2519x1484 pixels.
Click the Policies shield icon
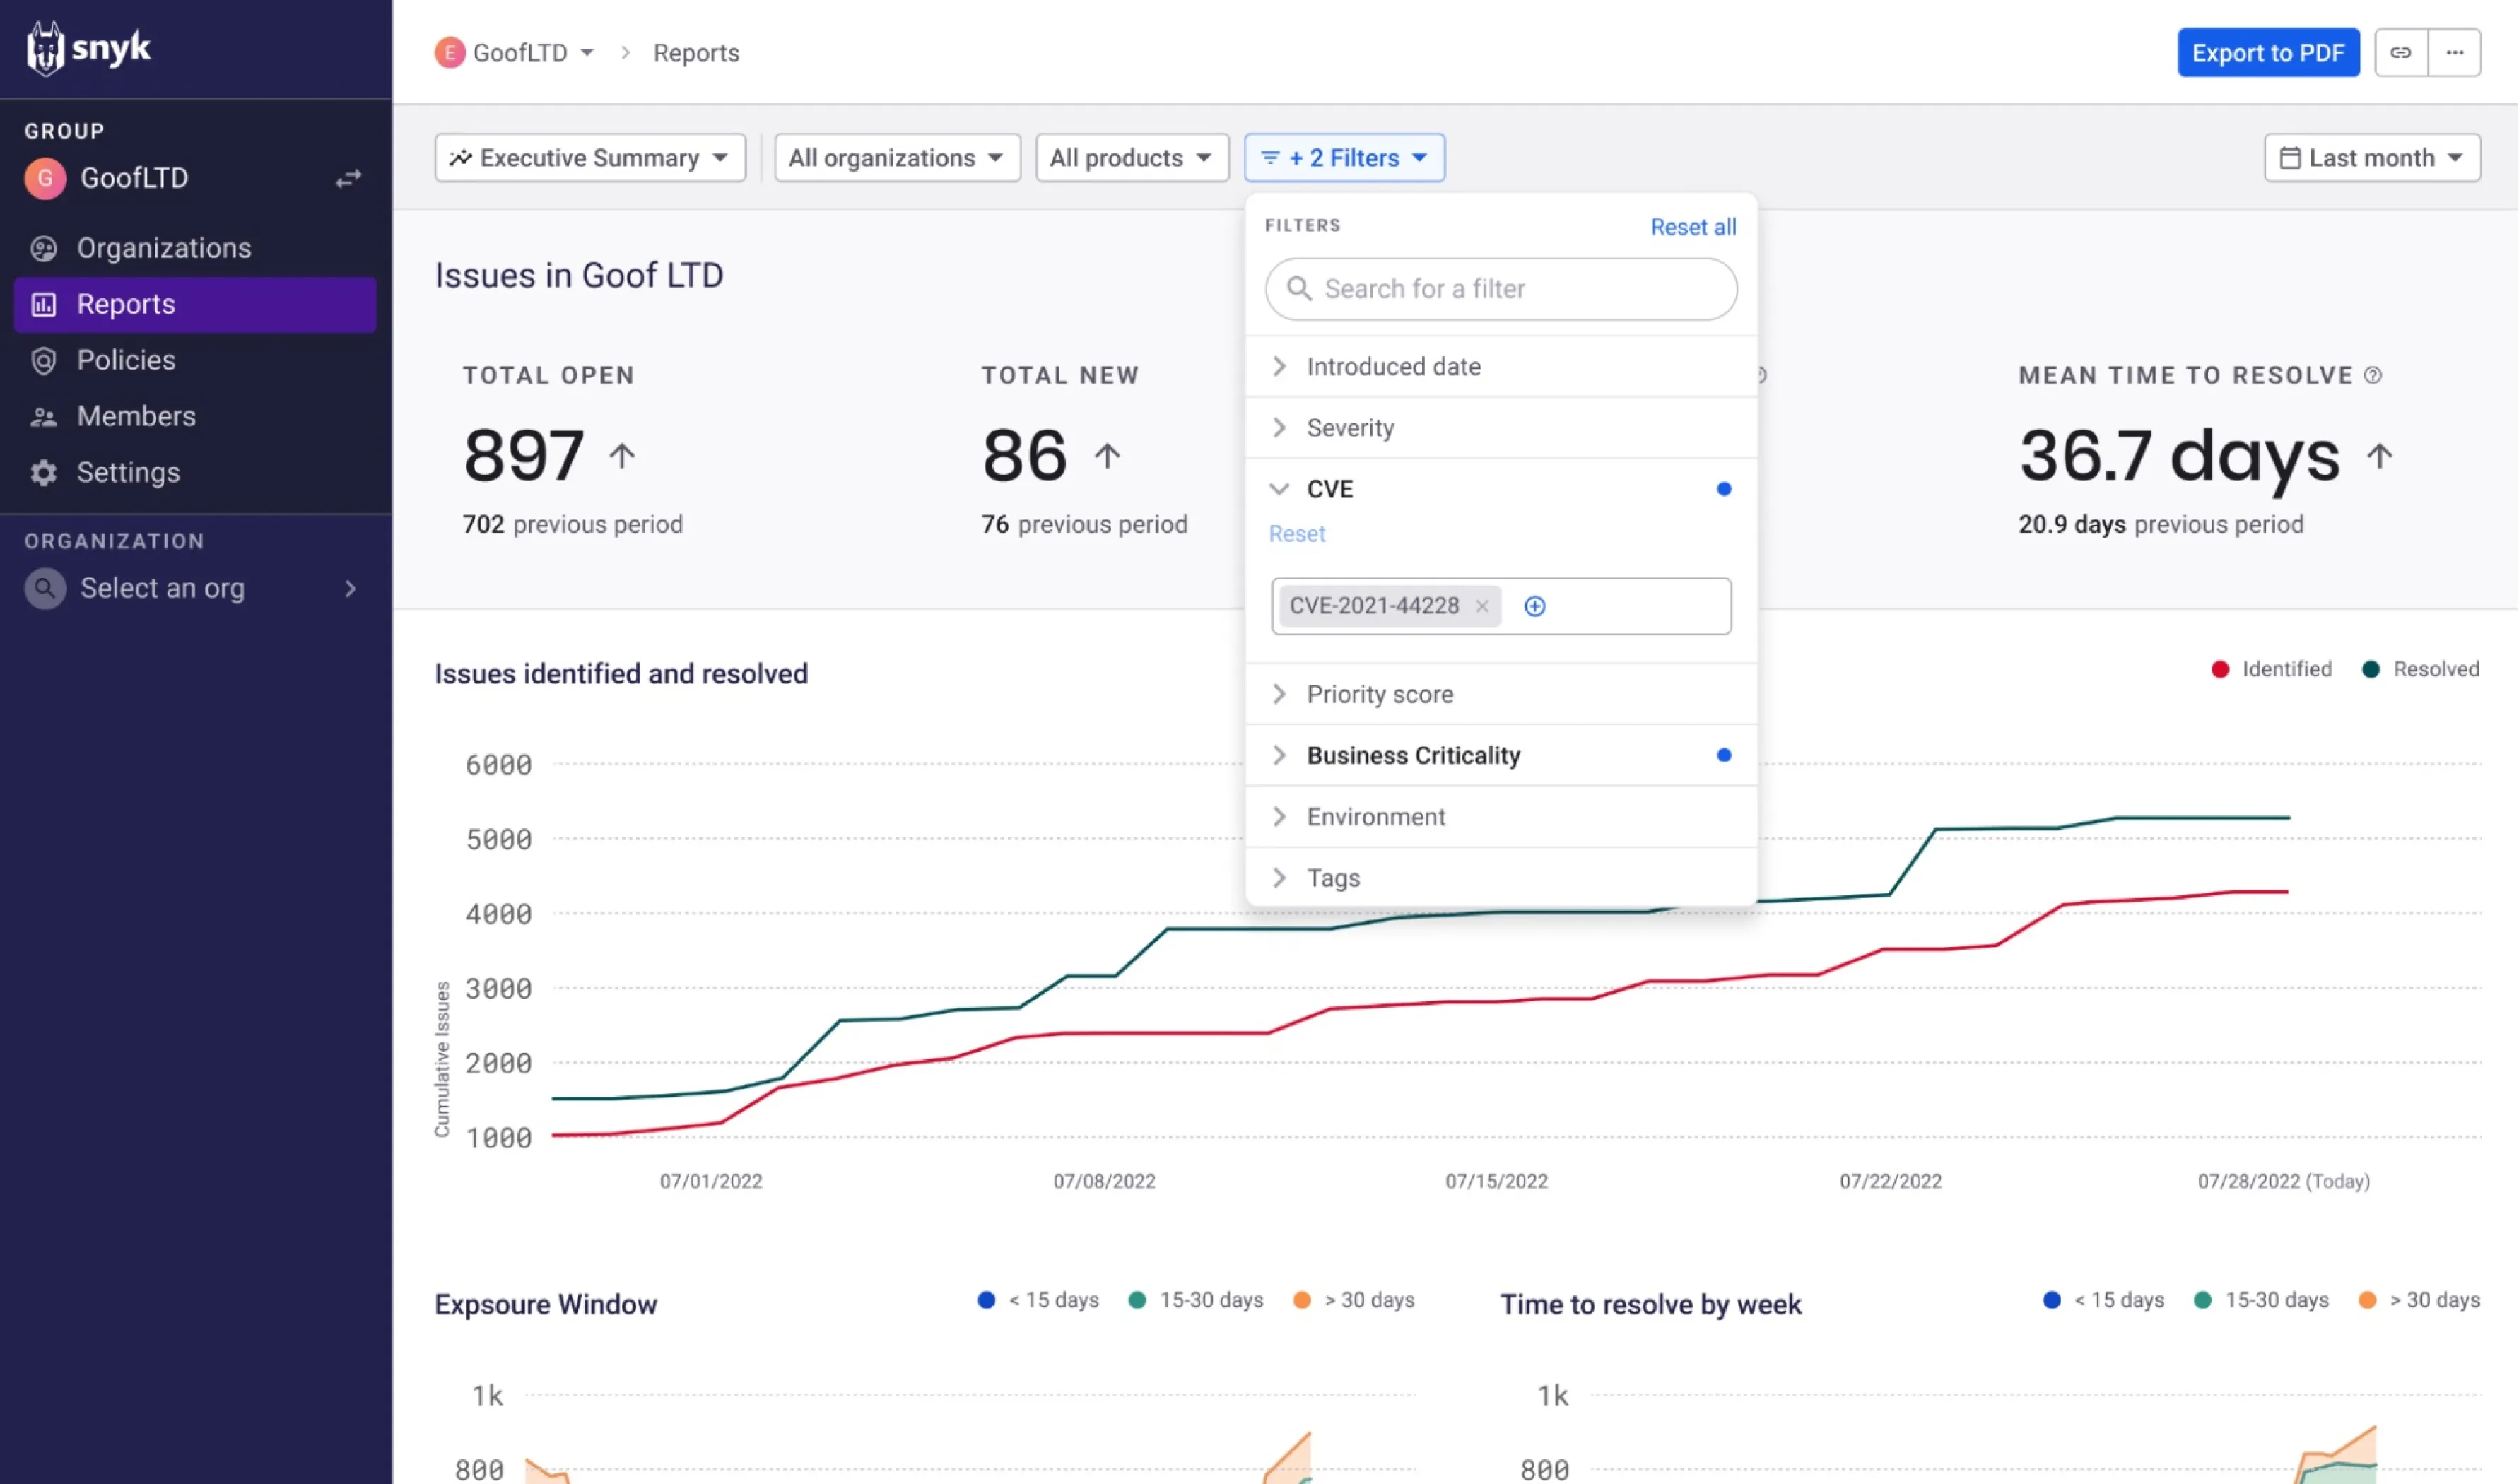click(x=43, y=361)
